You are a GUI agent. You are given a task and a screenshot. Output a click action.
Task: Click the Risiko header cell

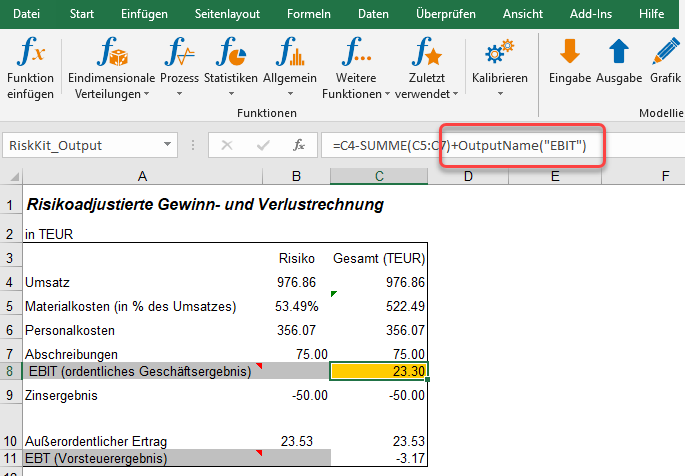(x=297, y=259)
